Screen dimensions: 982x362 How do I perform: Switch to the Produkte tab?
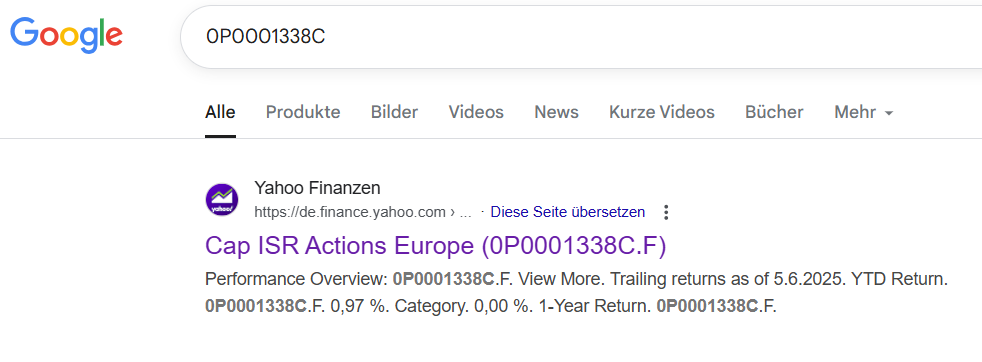tap(303, 112)
